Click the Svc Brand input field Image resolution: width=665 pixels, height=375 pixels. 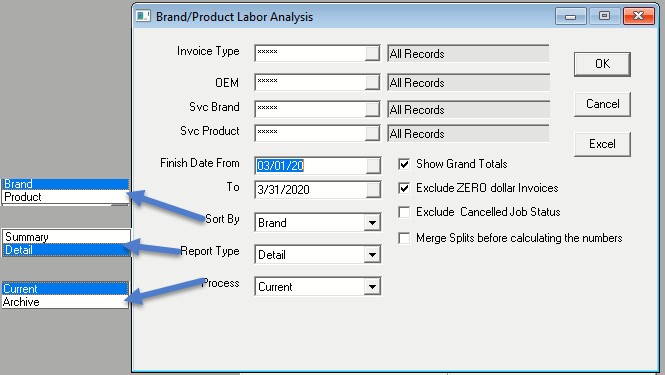click(x=310, y=109)
